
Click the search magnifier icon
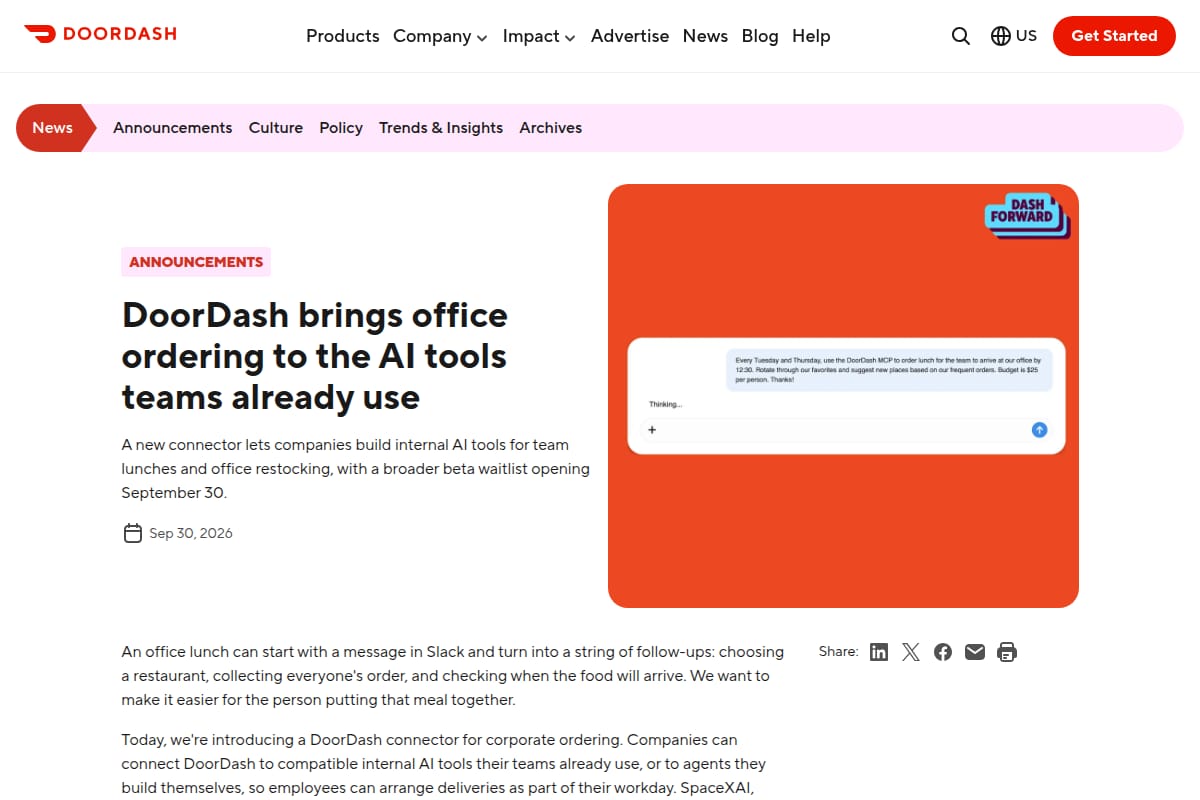tap(960, 36)
